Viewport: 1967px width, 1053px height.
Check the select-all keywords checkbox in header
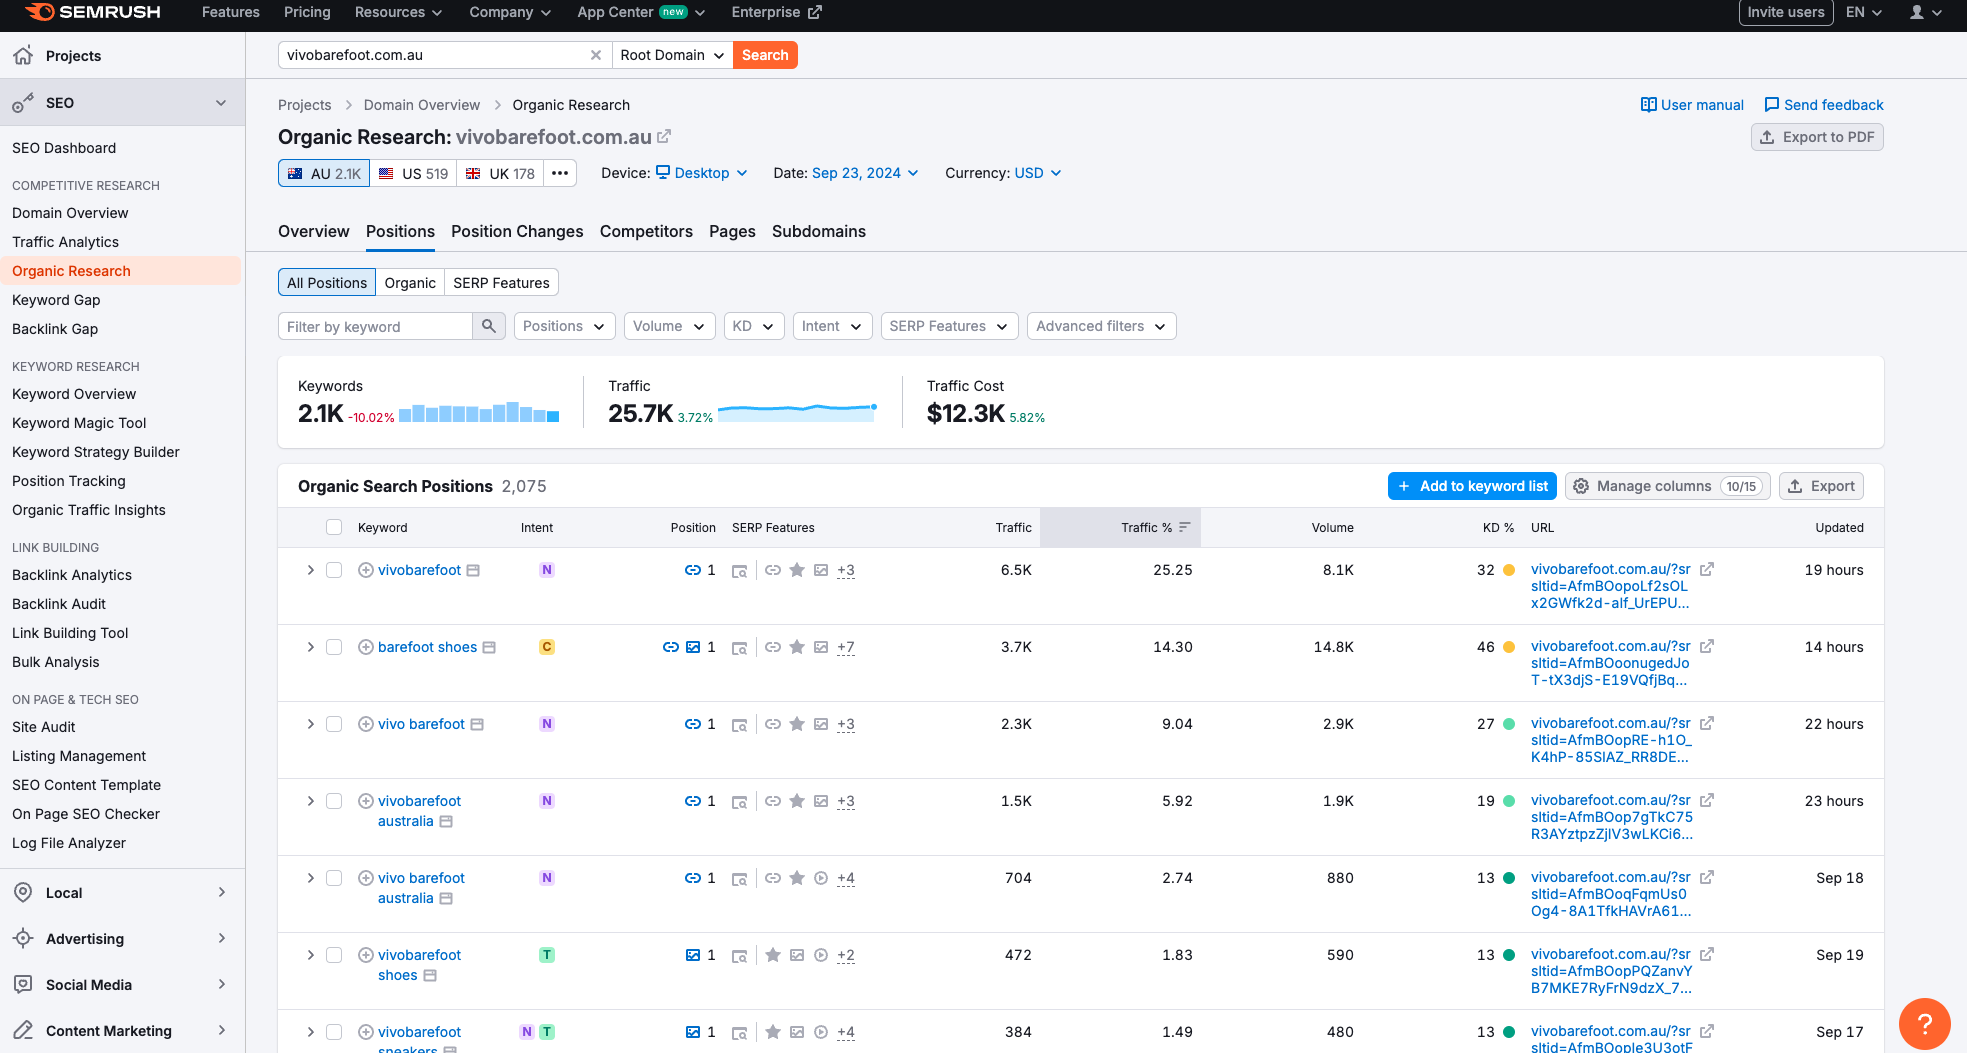(x=334, y=527)
